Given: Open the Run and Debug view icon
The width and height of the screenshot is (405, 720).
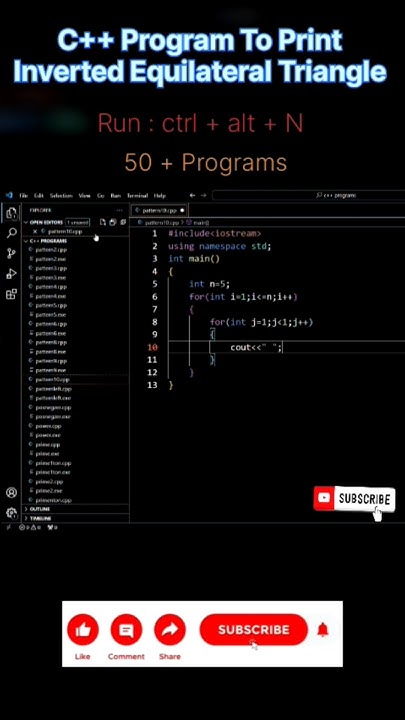Looking at the screenshot, I should click(11, 274).
